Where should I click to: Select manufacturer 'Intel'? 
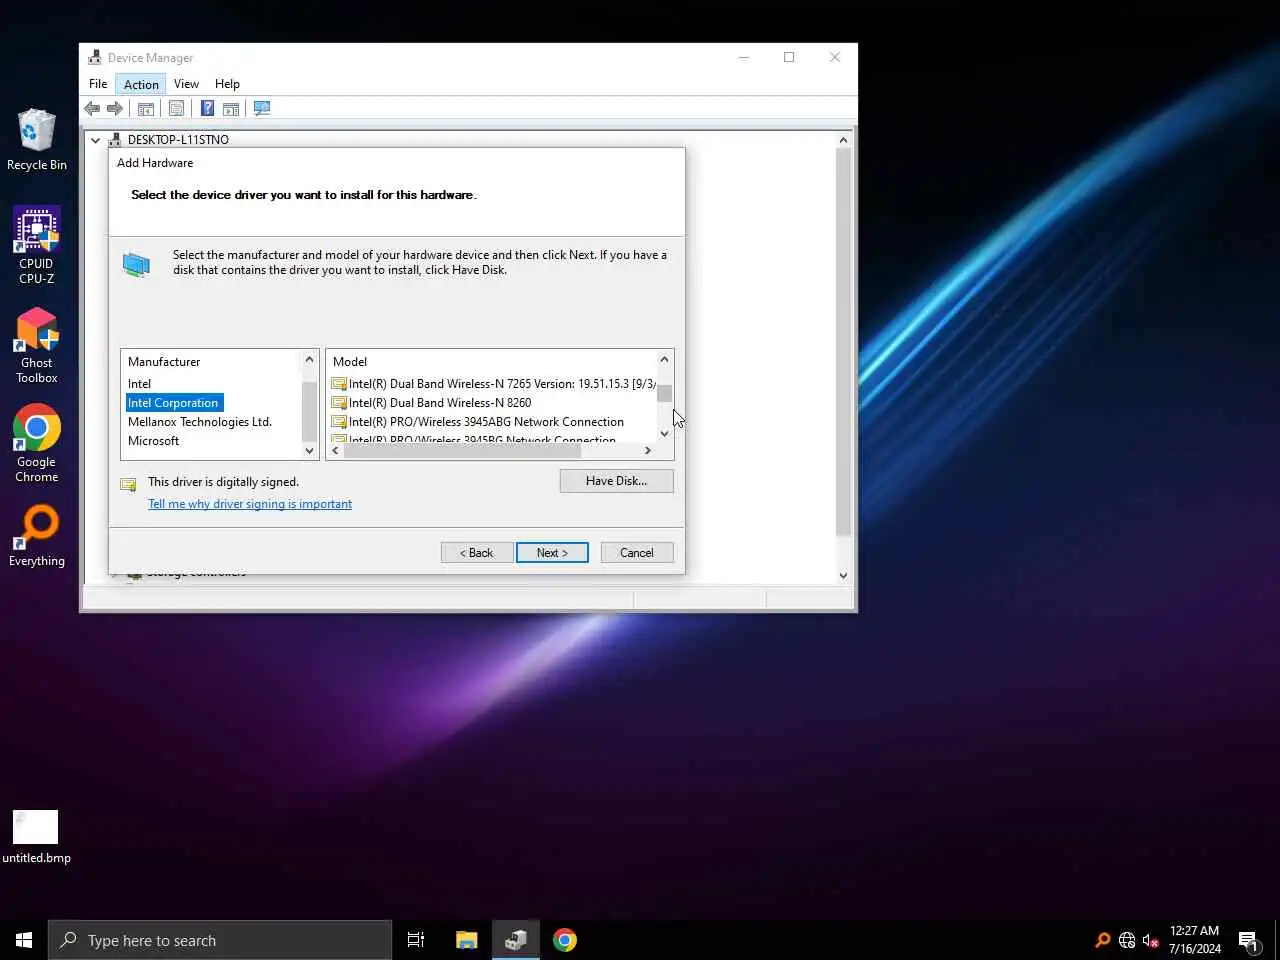139,384
